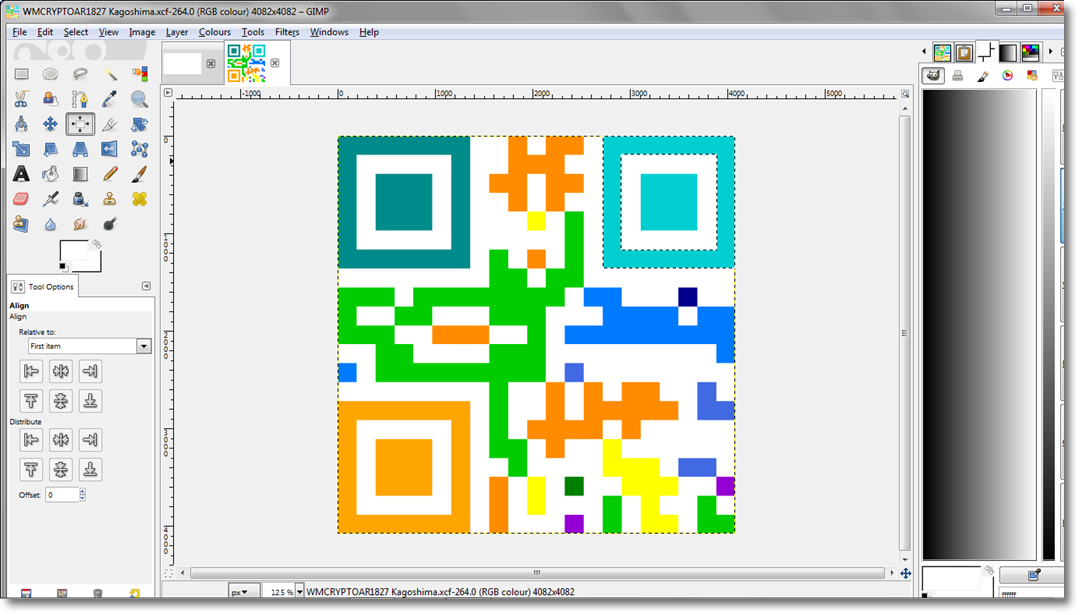Select the Zoom magnifier tool
This screenshot has height=615, width=1080.
point(139,99)
